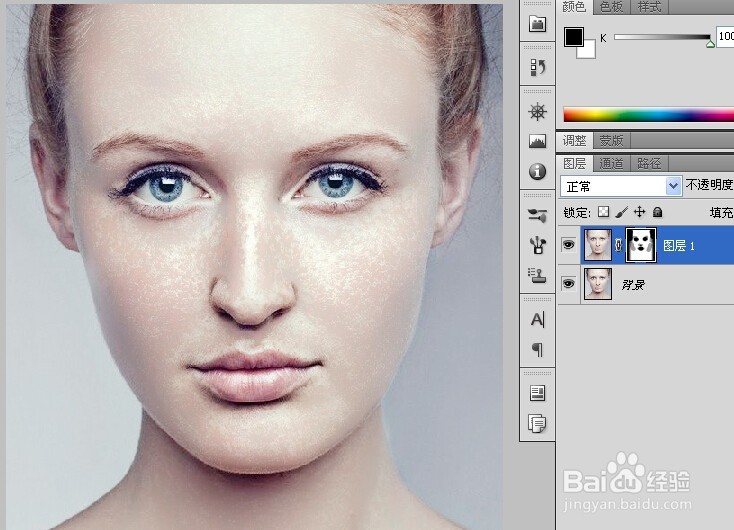This screenshot has width=734, height=530.
Task: Select the 图层 1 image thumbnail
Action: [x=598, y=244]
